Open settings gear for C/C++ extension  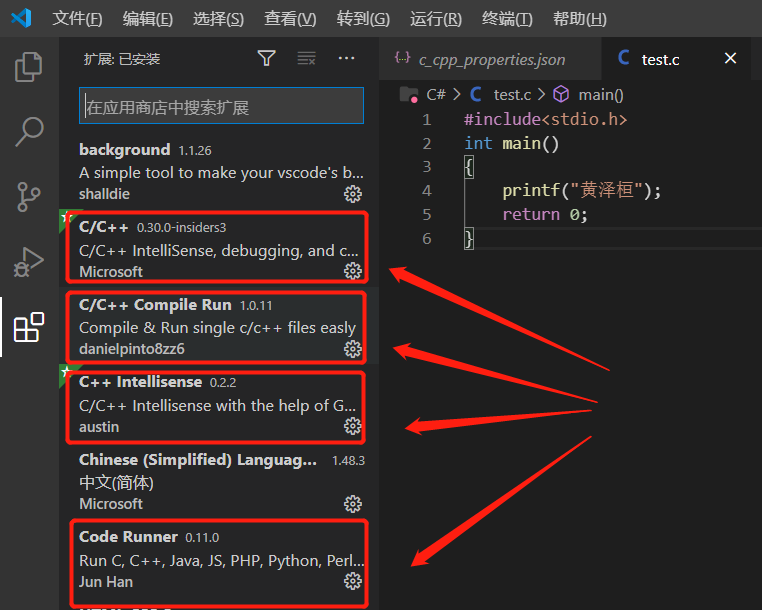(x=353, y=271)
